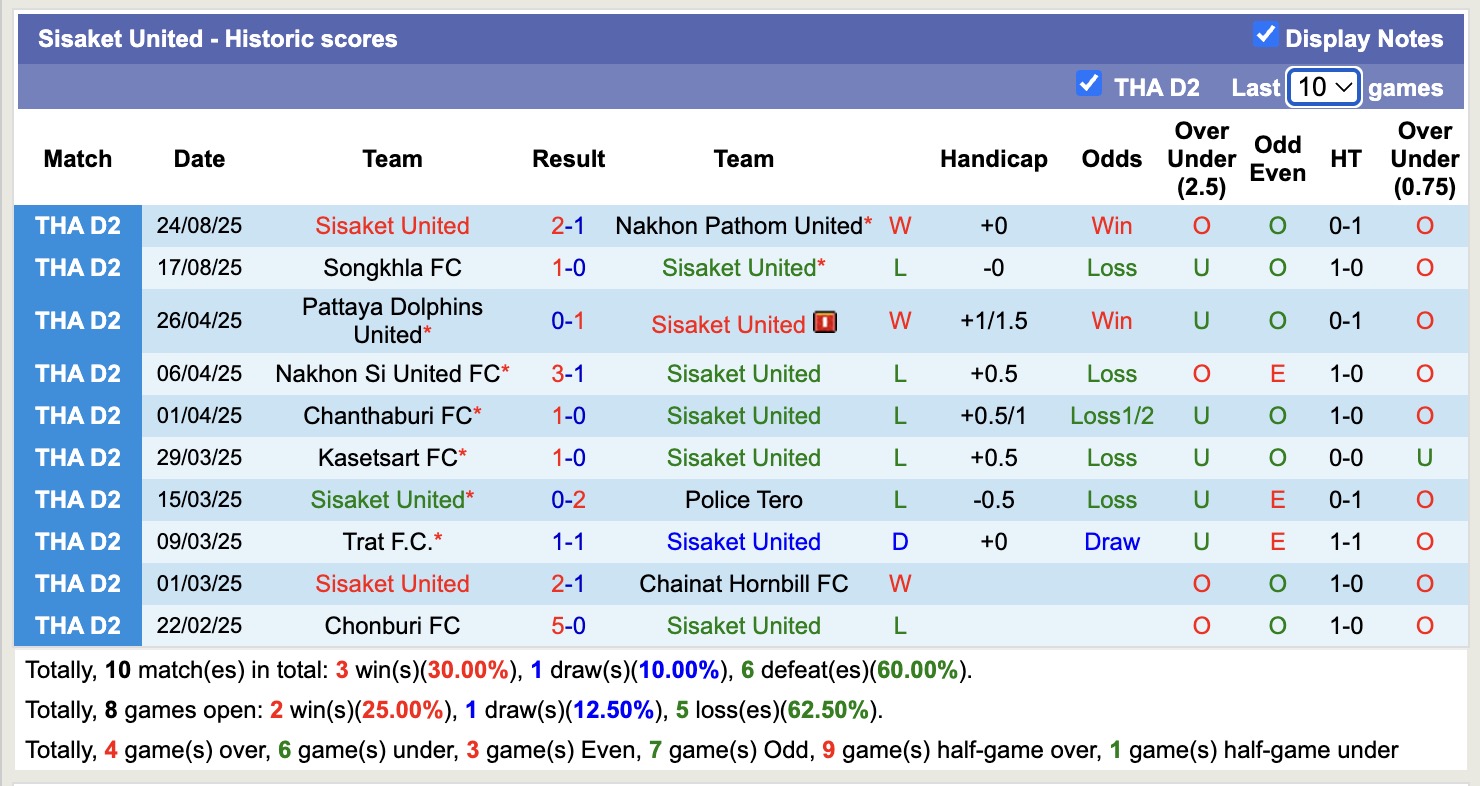Click the 1-1 draw score

568,542
